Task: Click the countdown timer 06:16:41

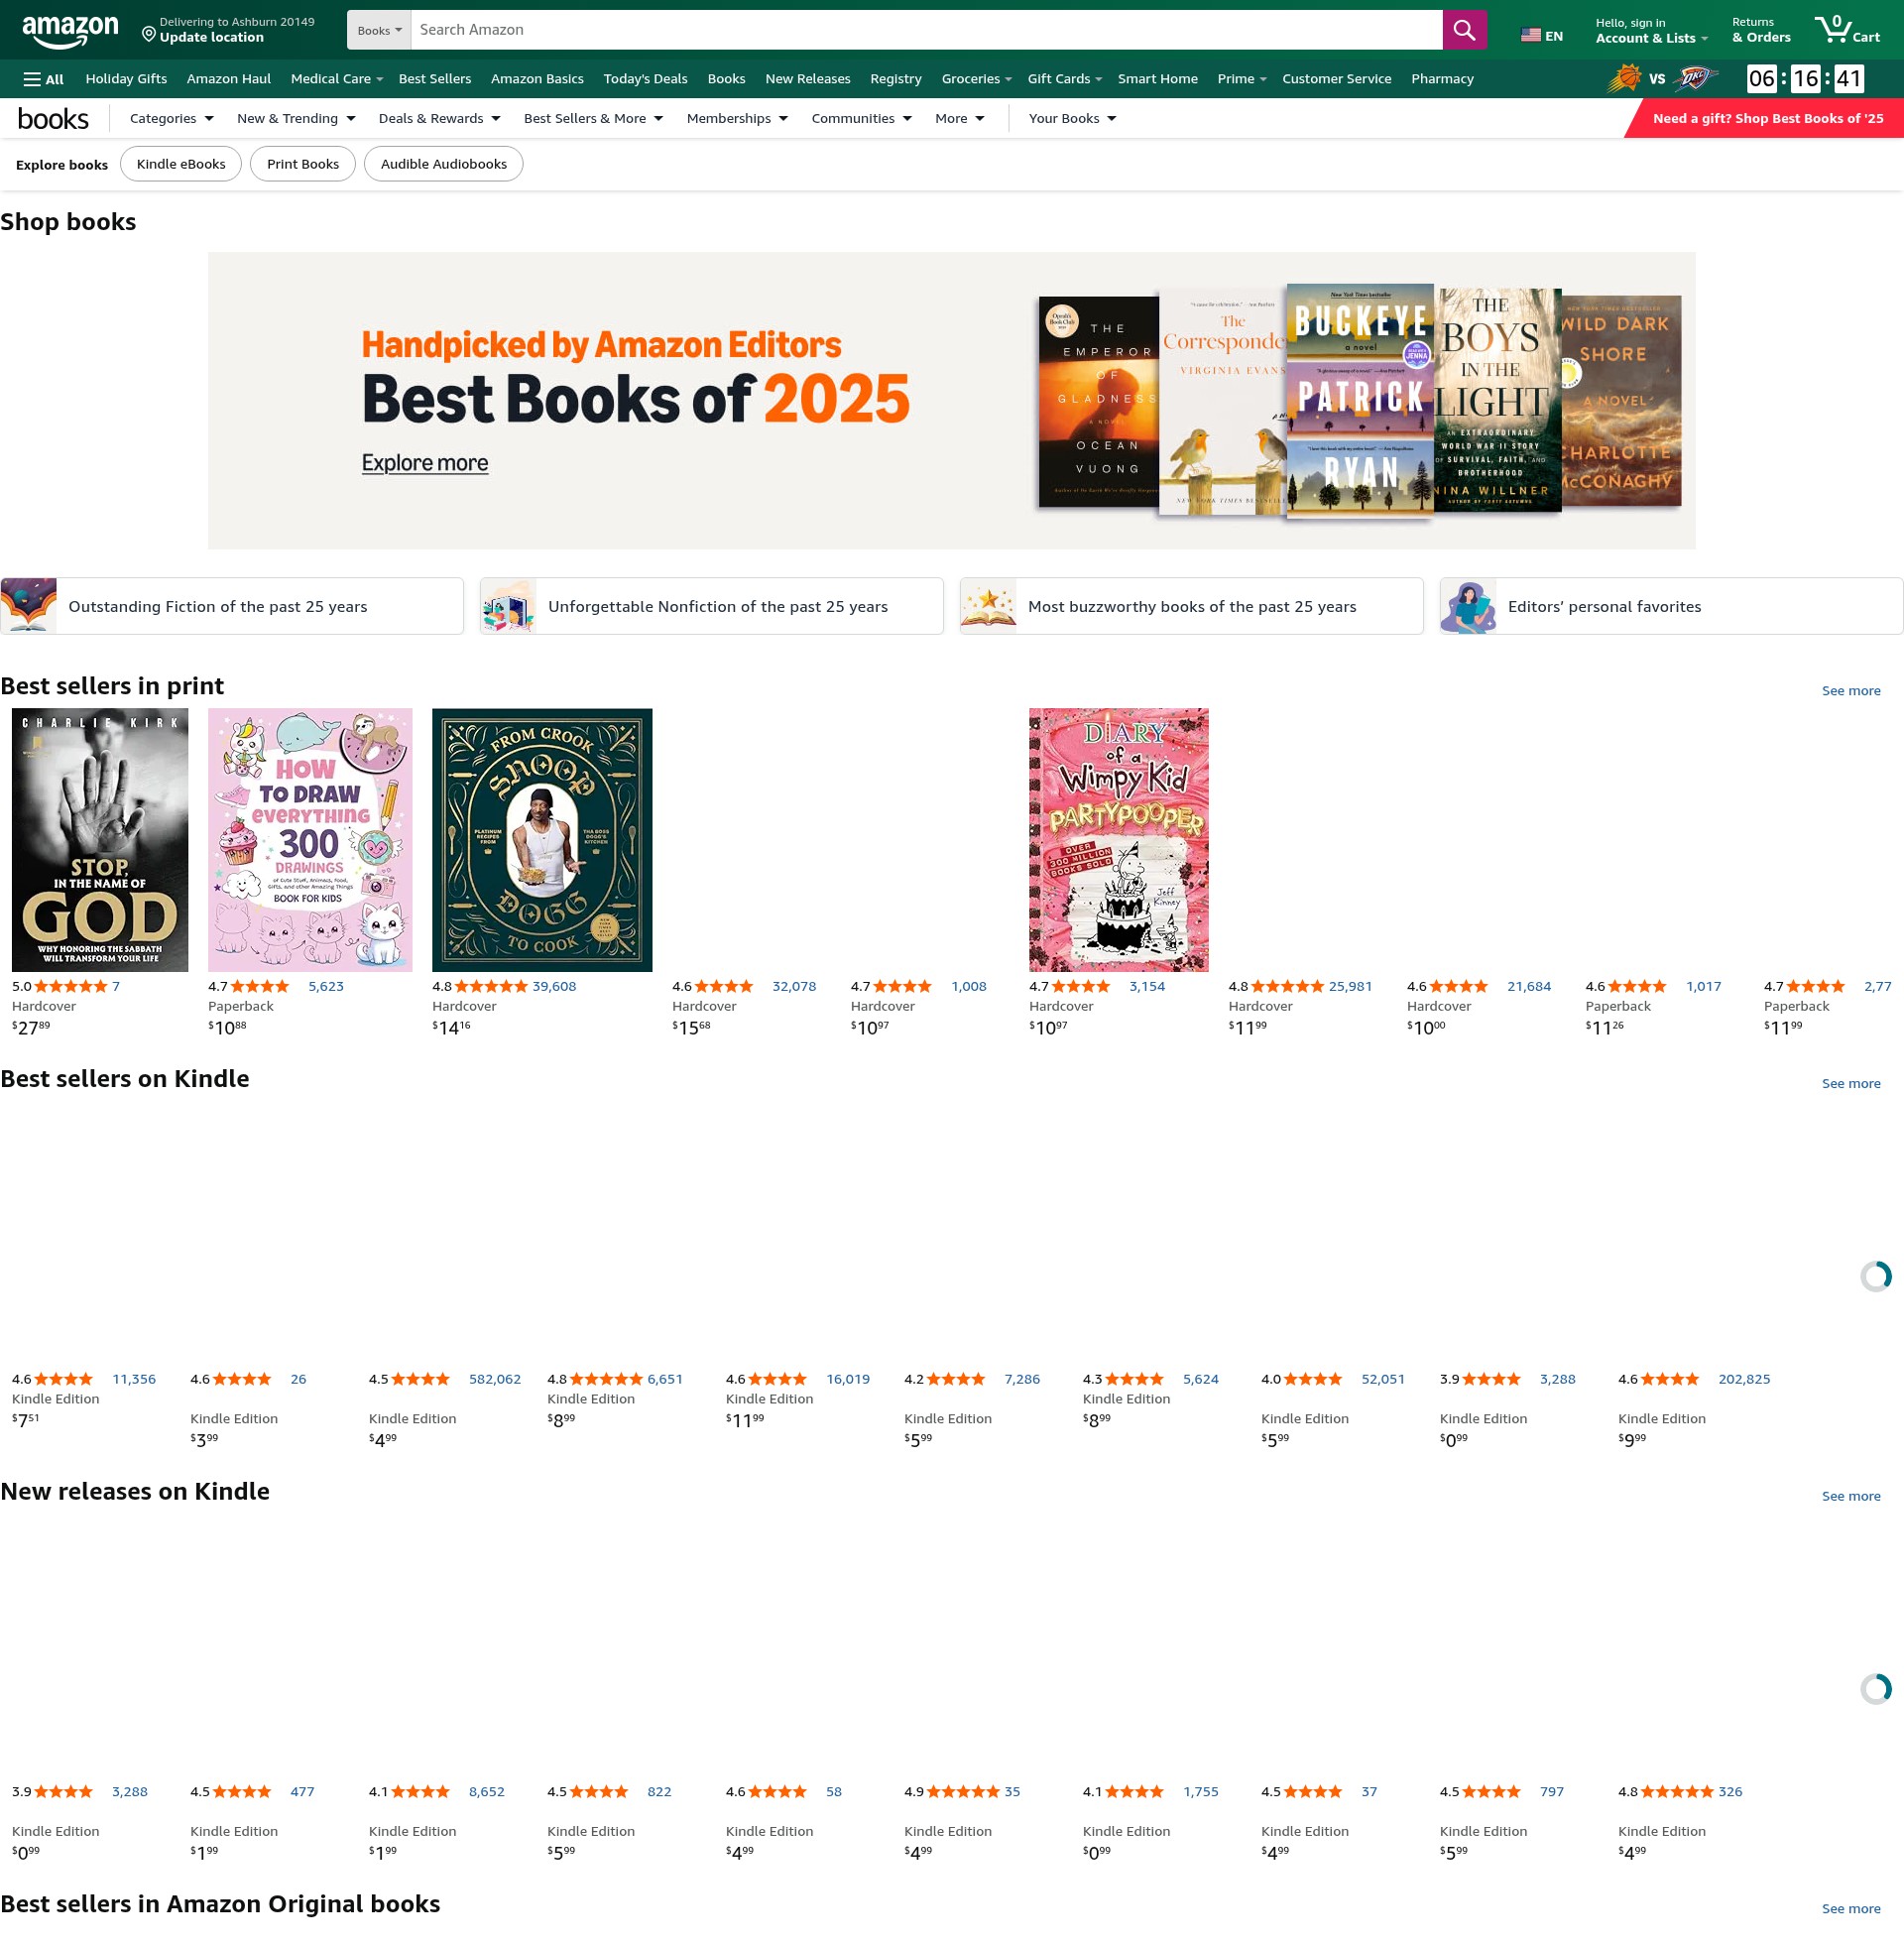Action: [1805, 78]
